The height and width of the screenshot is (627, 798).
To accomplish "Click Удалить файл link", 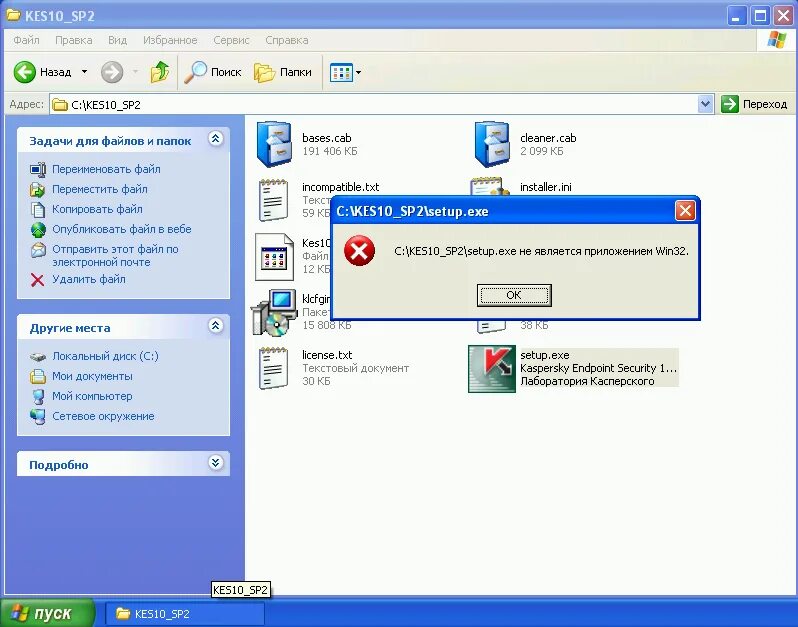I will pyautogui.click(x=89, y=279).
